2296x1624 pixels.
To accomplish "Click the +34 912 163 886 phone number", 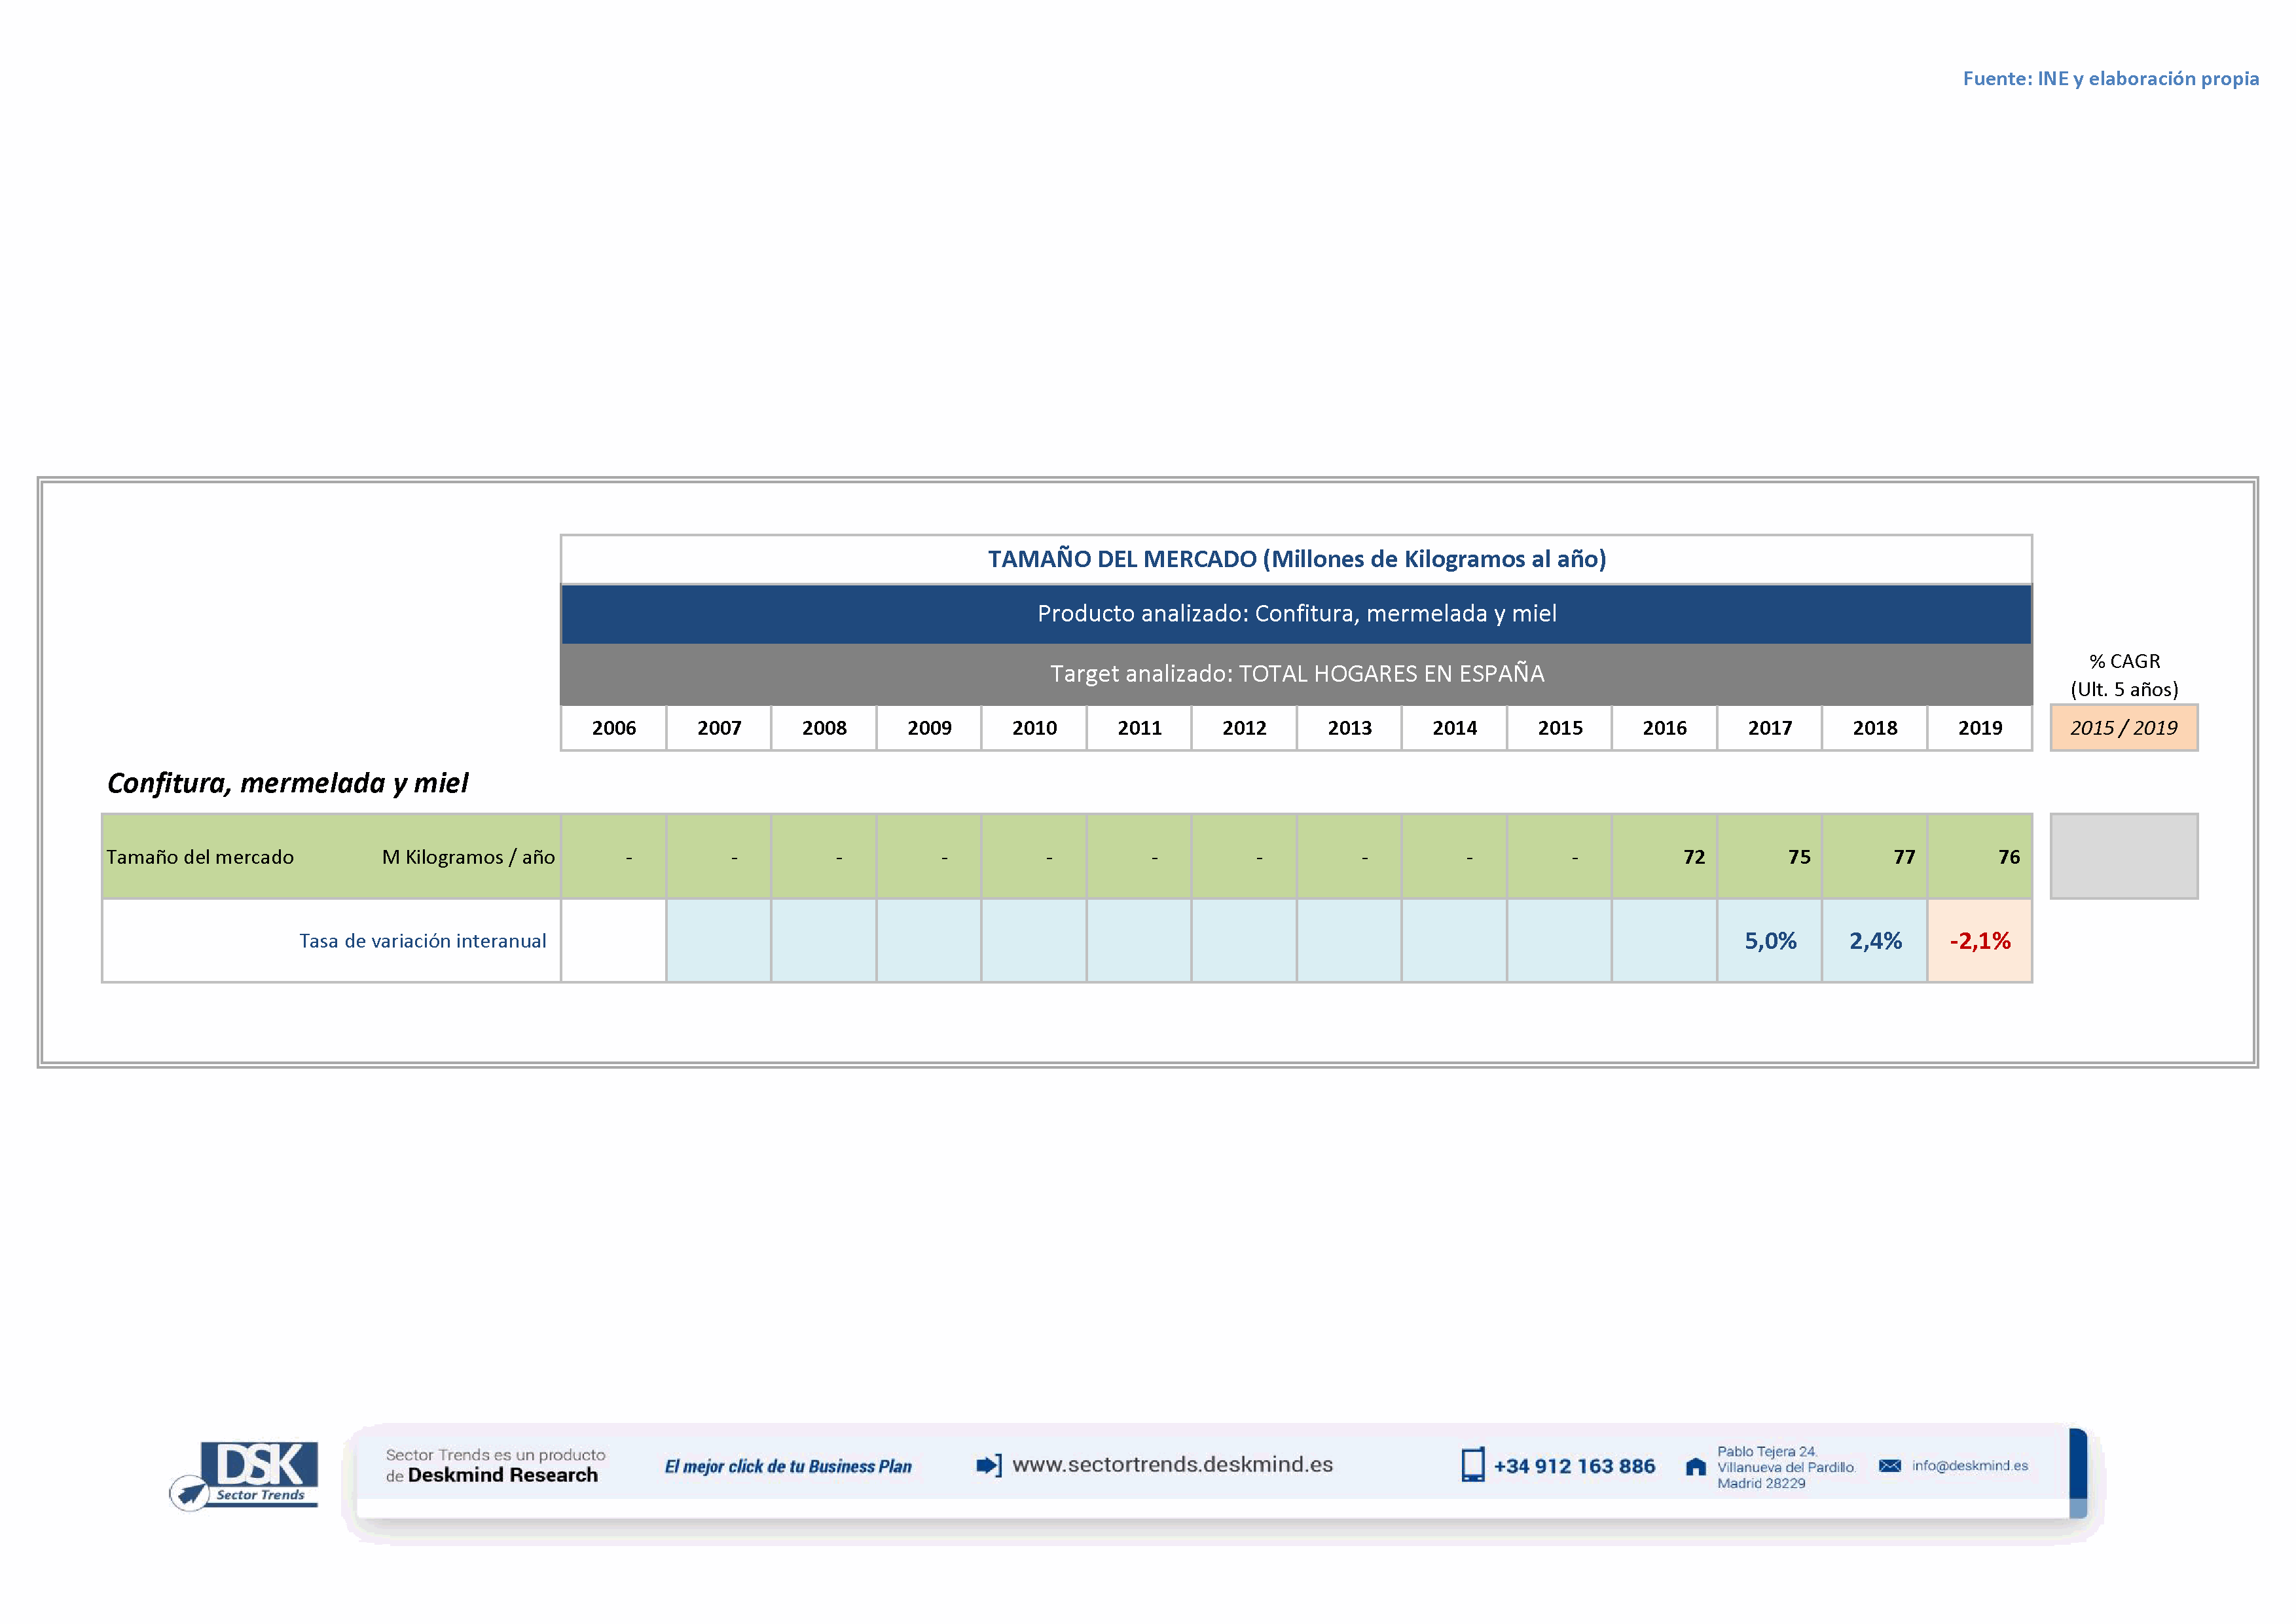I will pyautogui.click(x=1574, y=1467).
